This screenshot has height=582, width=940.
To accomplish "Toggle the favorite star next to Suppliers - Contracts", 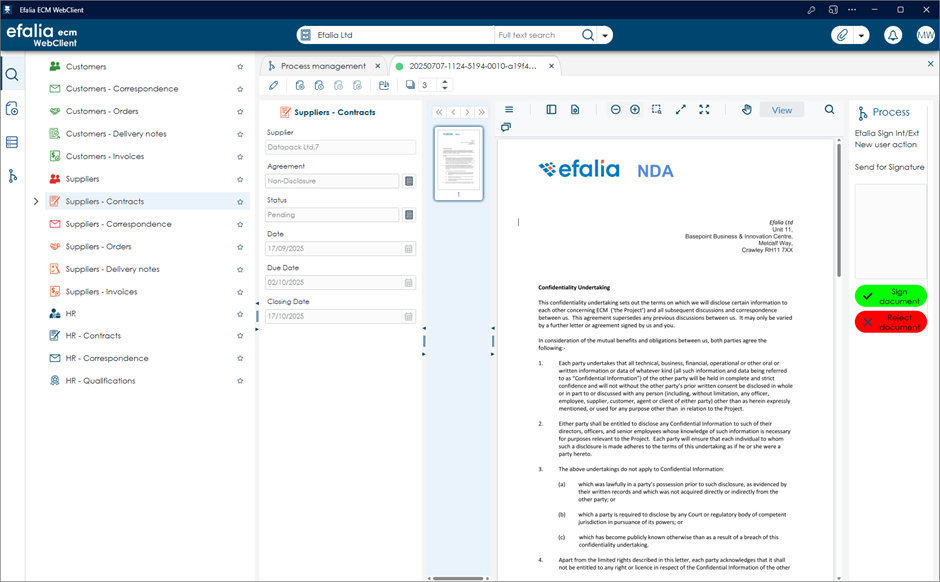I will point(239,201).
